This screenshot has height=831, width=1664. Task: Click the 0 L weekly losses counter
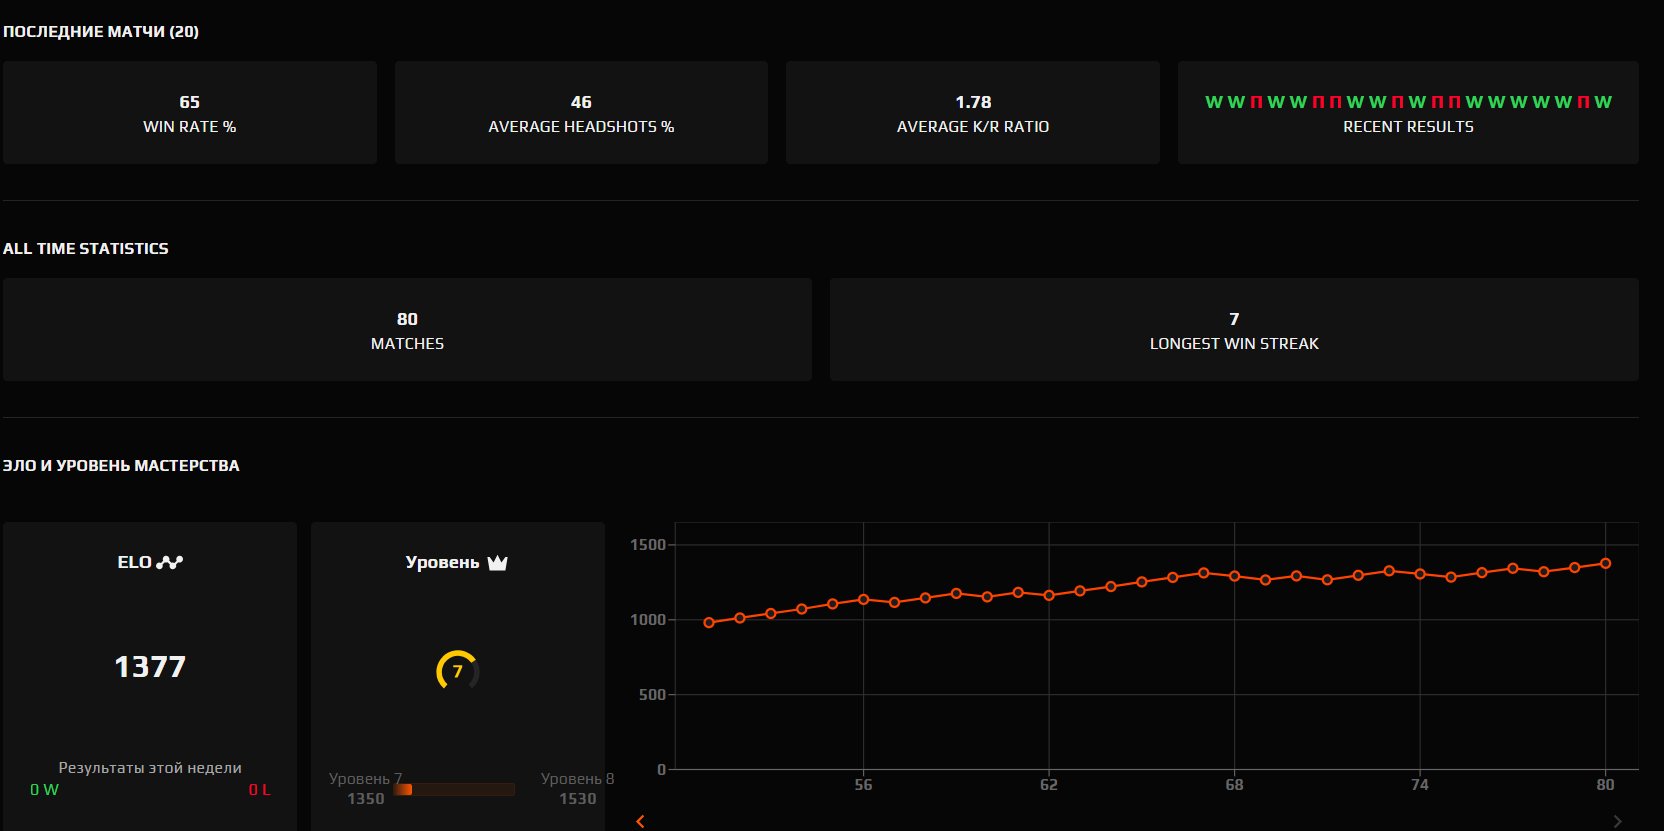(x=259, y=790)
